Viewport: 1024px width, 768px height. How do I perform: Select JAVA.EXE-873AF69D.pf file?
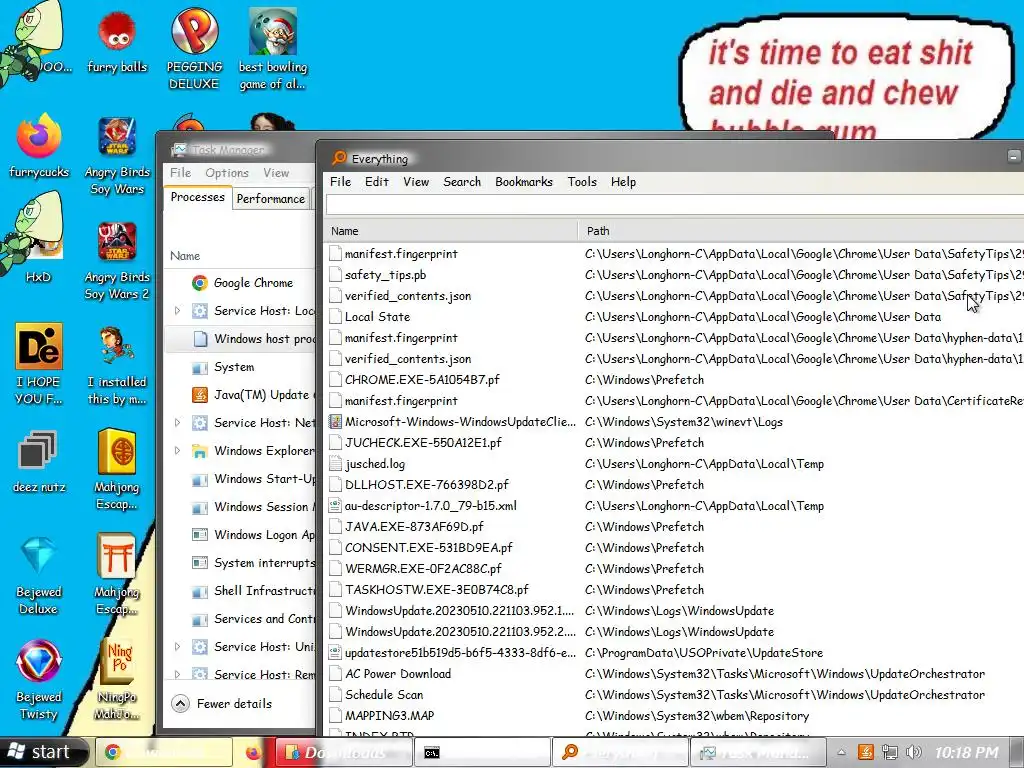673,526
